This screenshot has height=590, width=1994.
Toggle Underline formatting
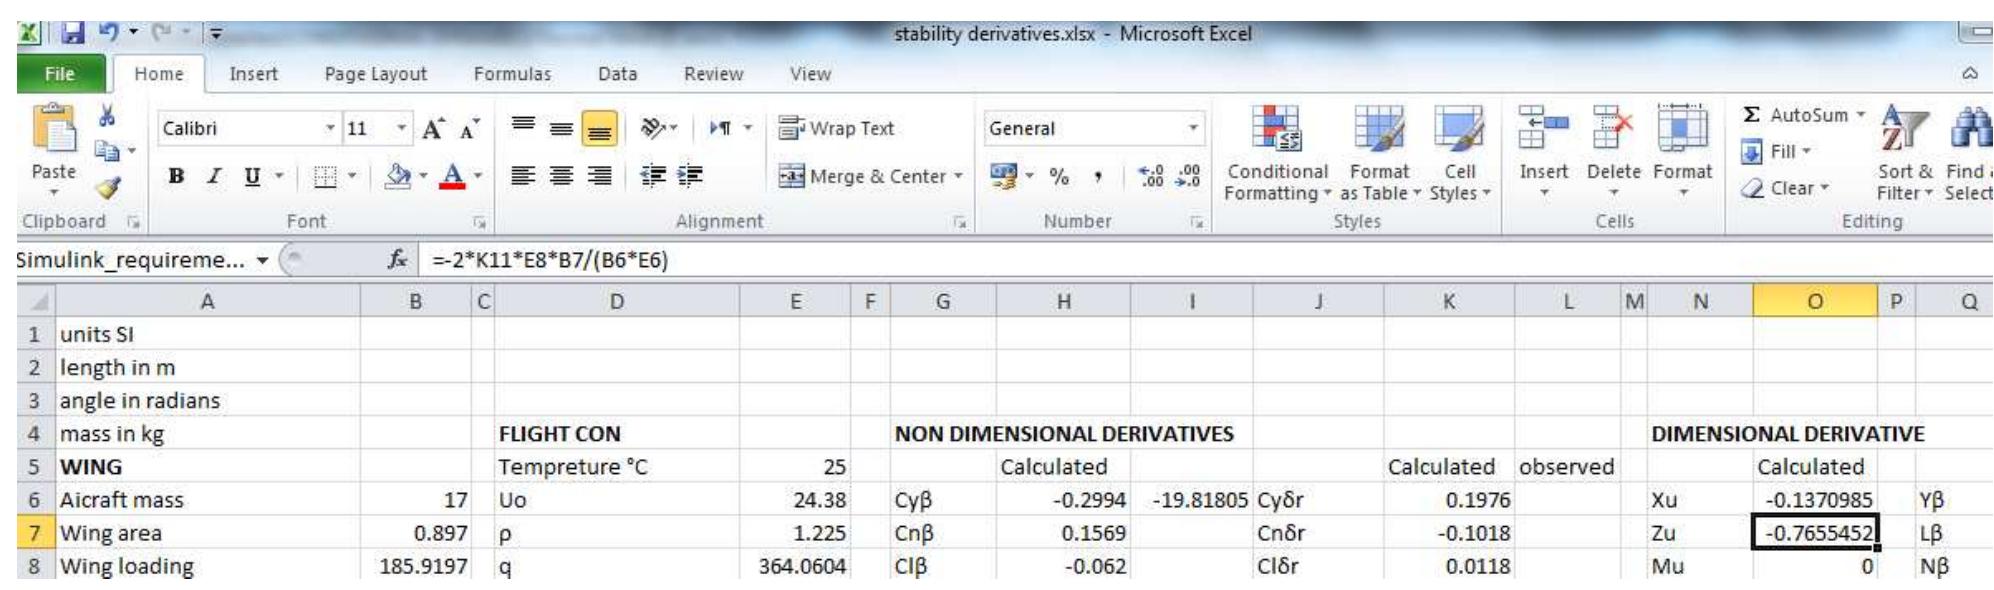click(252, 177)
